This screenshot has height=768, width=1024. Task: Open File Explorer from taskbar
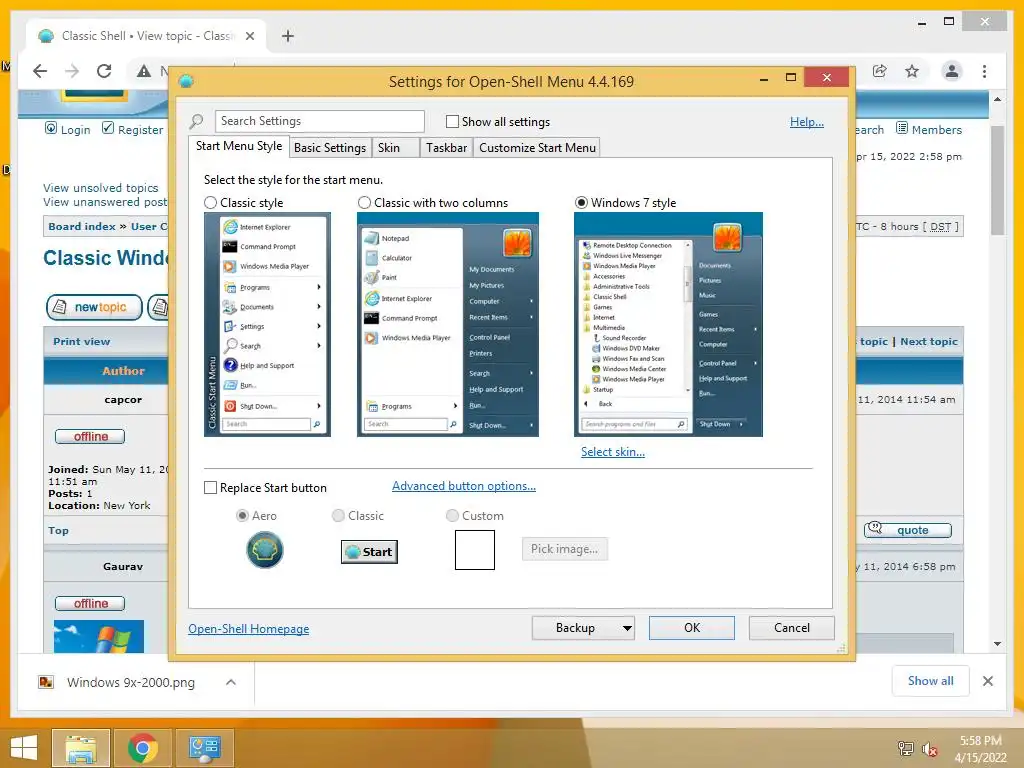tap(80, 748)
